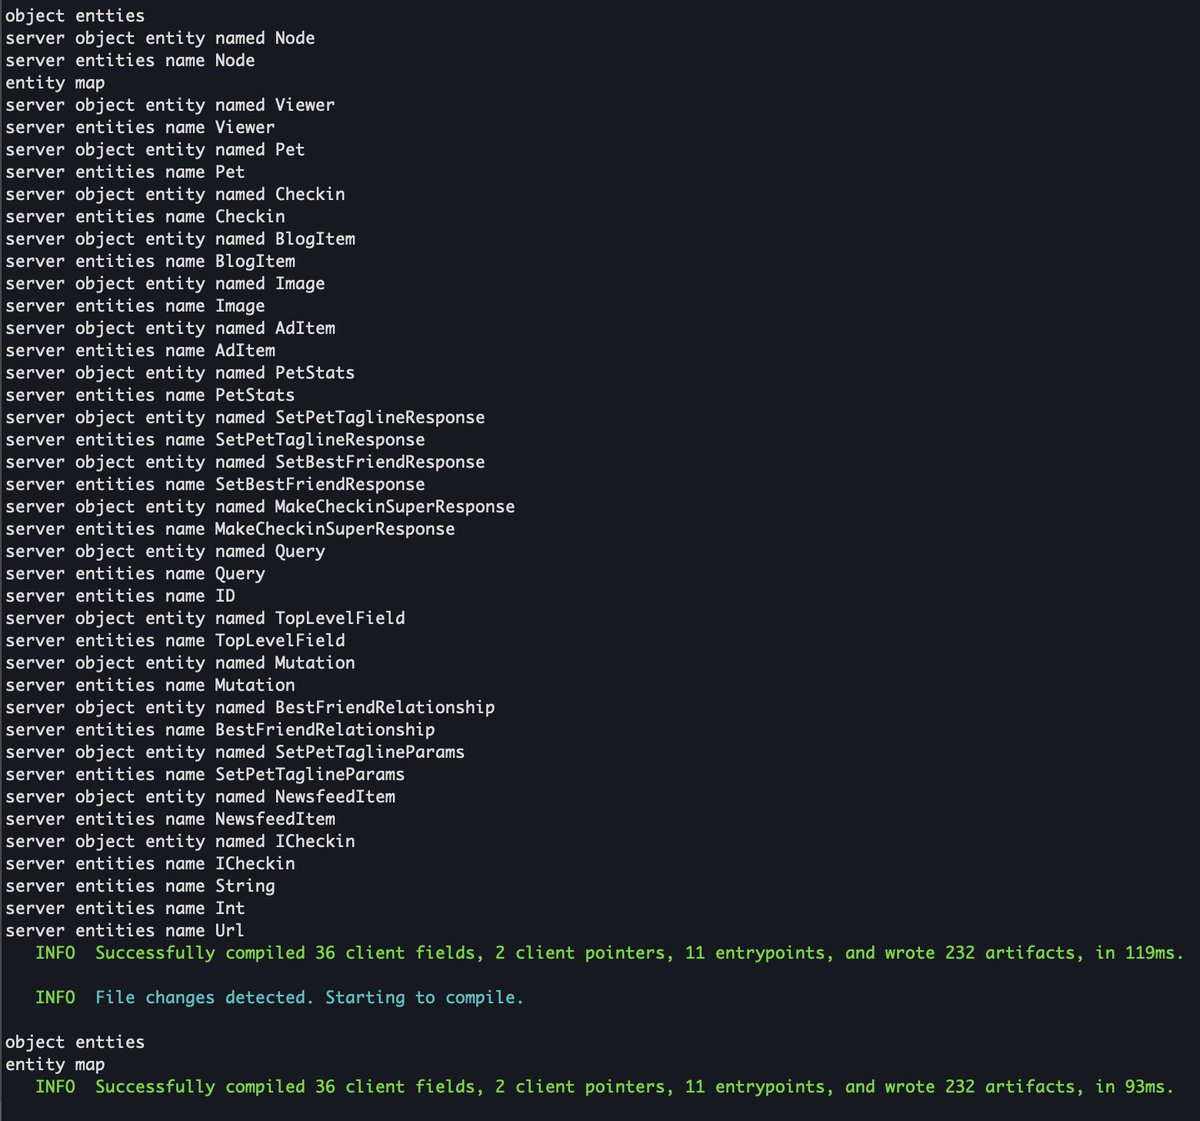Screen dimensions: 1200x1121
Task: Click 'server entities name BestFriendRelationship'
Action: point(220,730)
